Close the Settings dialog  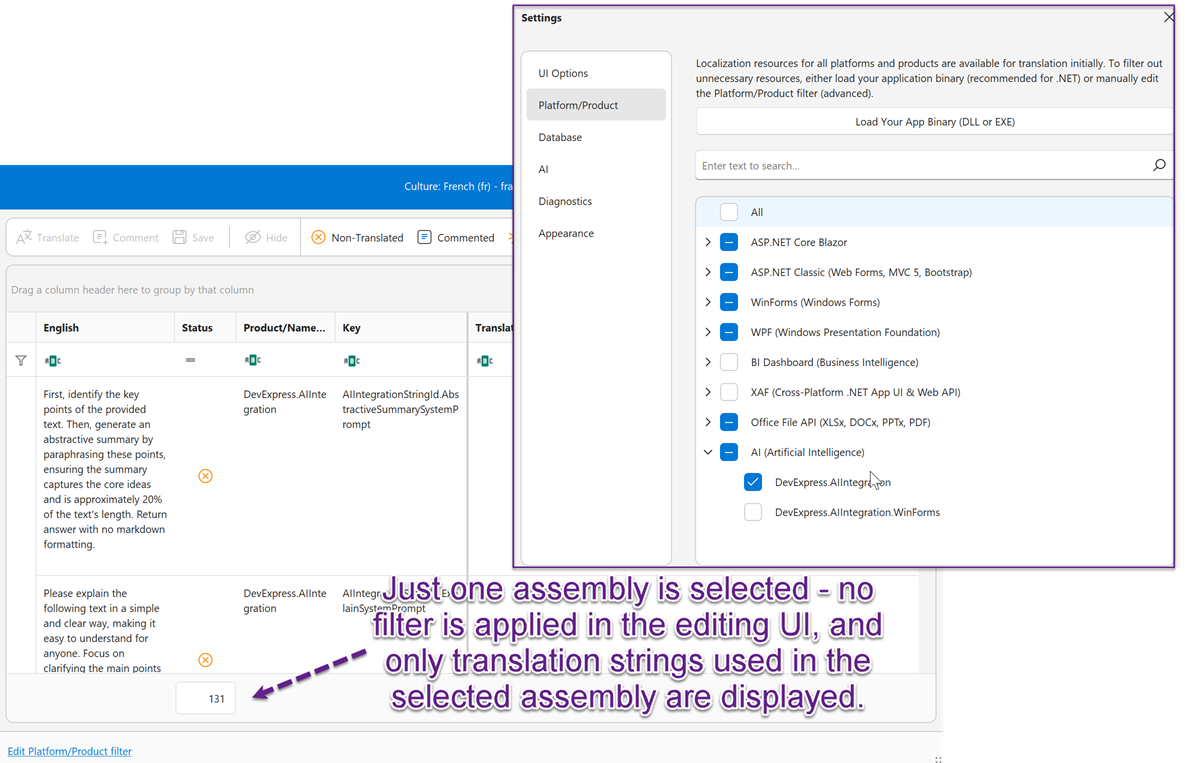pos(1169,17)
